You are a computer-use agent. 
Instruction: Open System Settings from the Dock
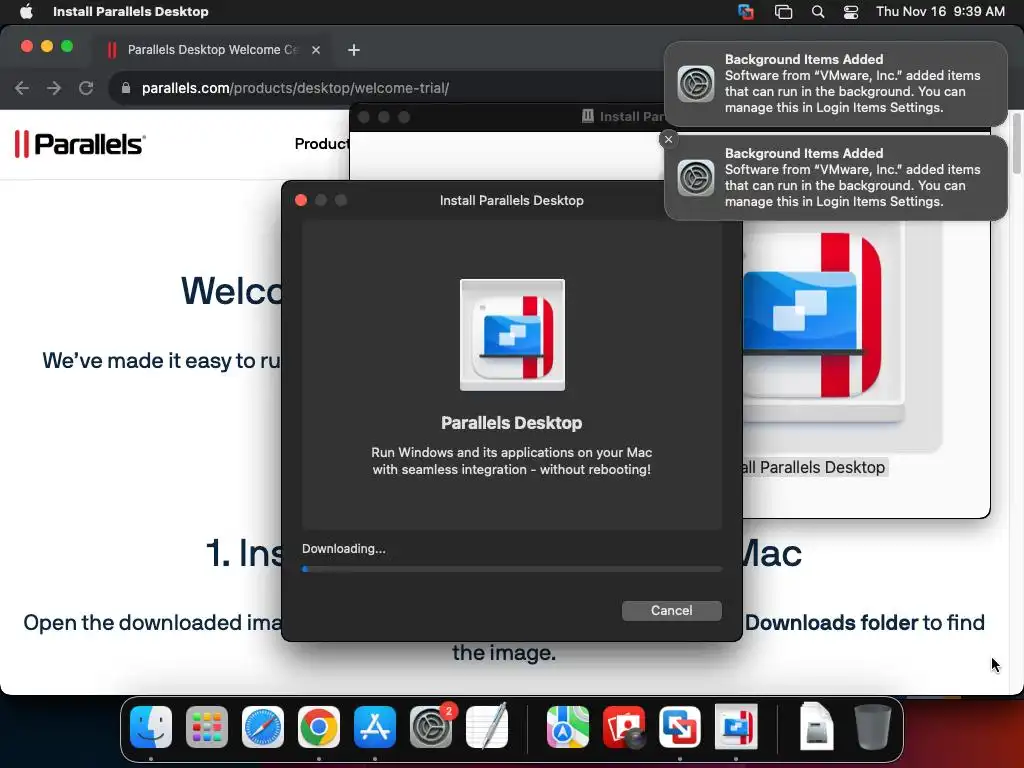(431, 727)
